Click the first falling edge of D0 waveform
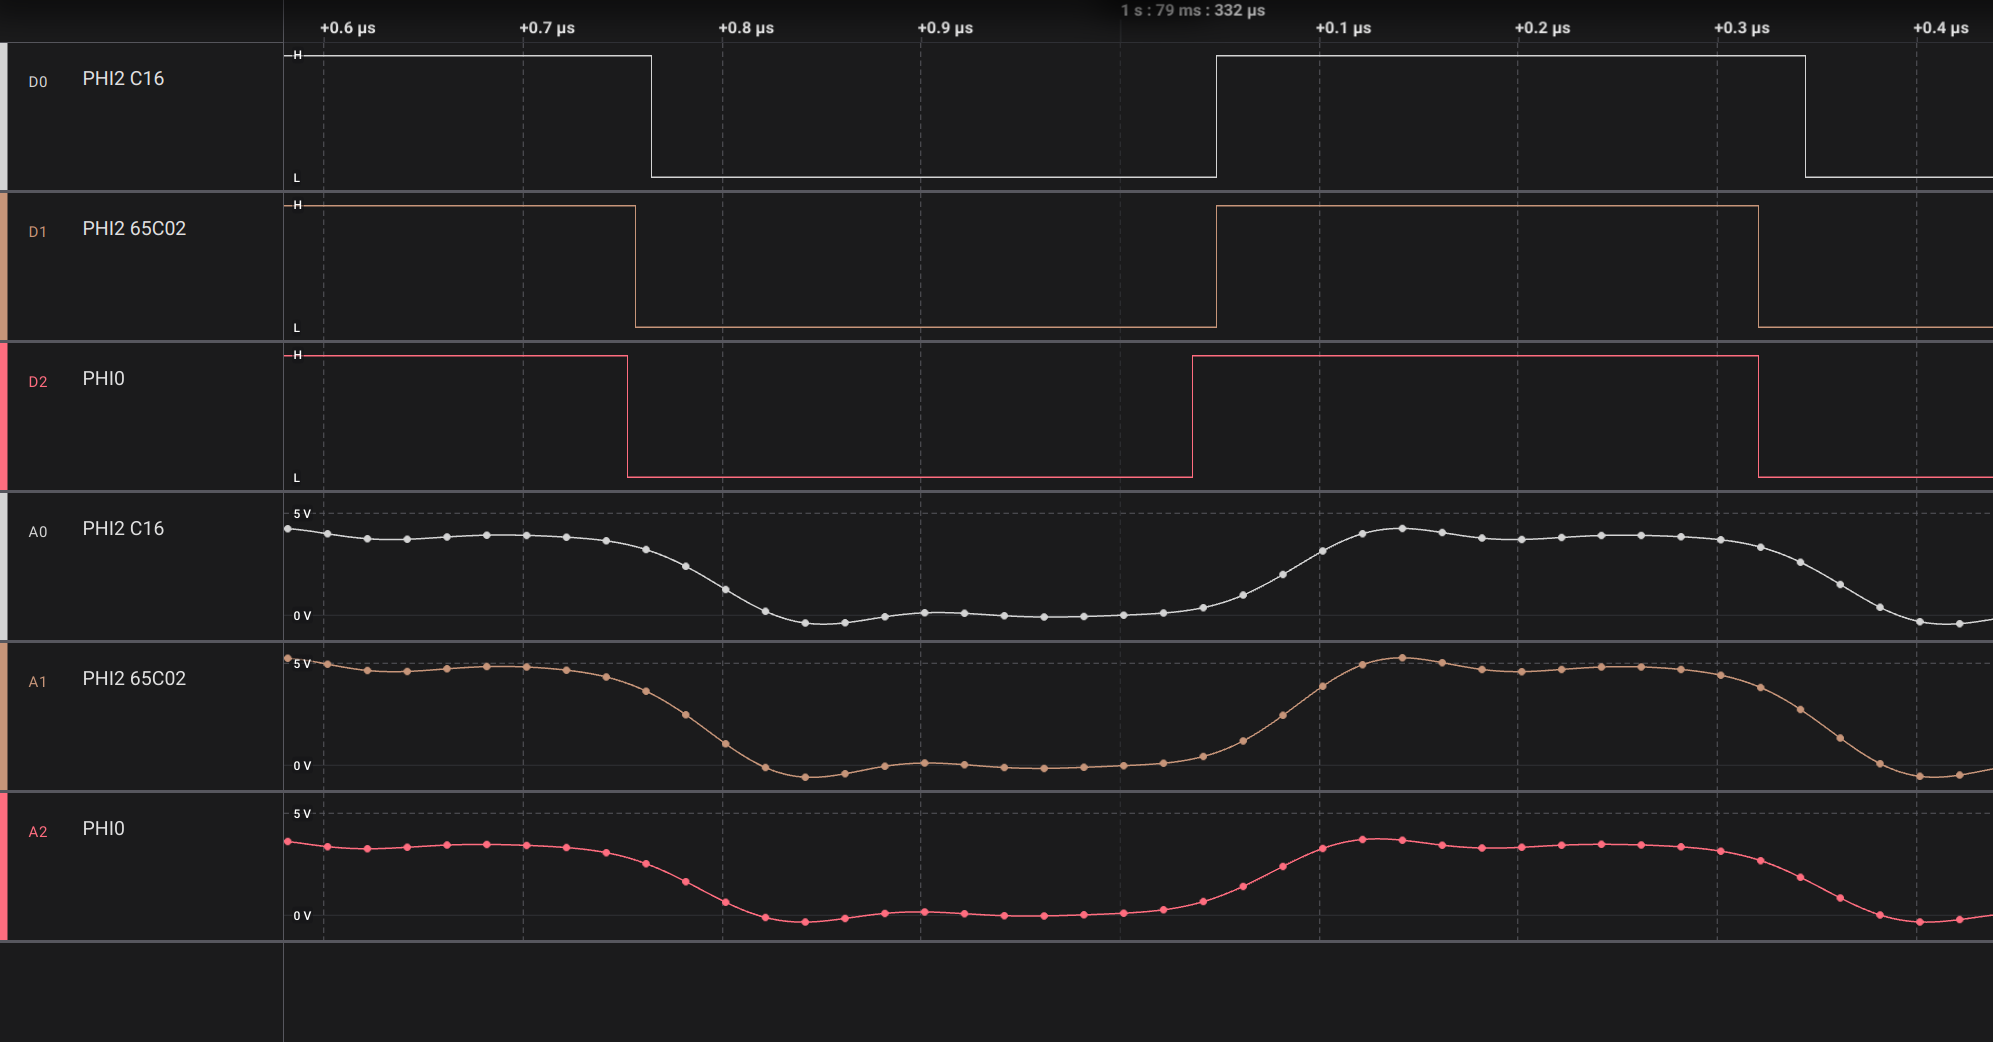1993x1042 pixels. (652, 116)
